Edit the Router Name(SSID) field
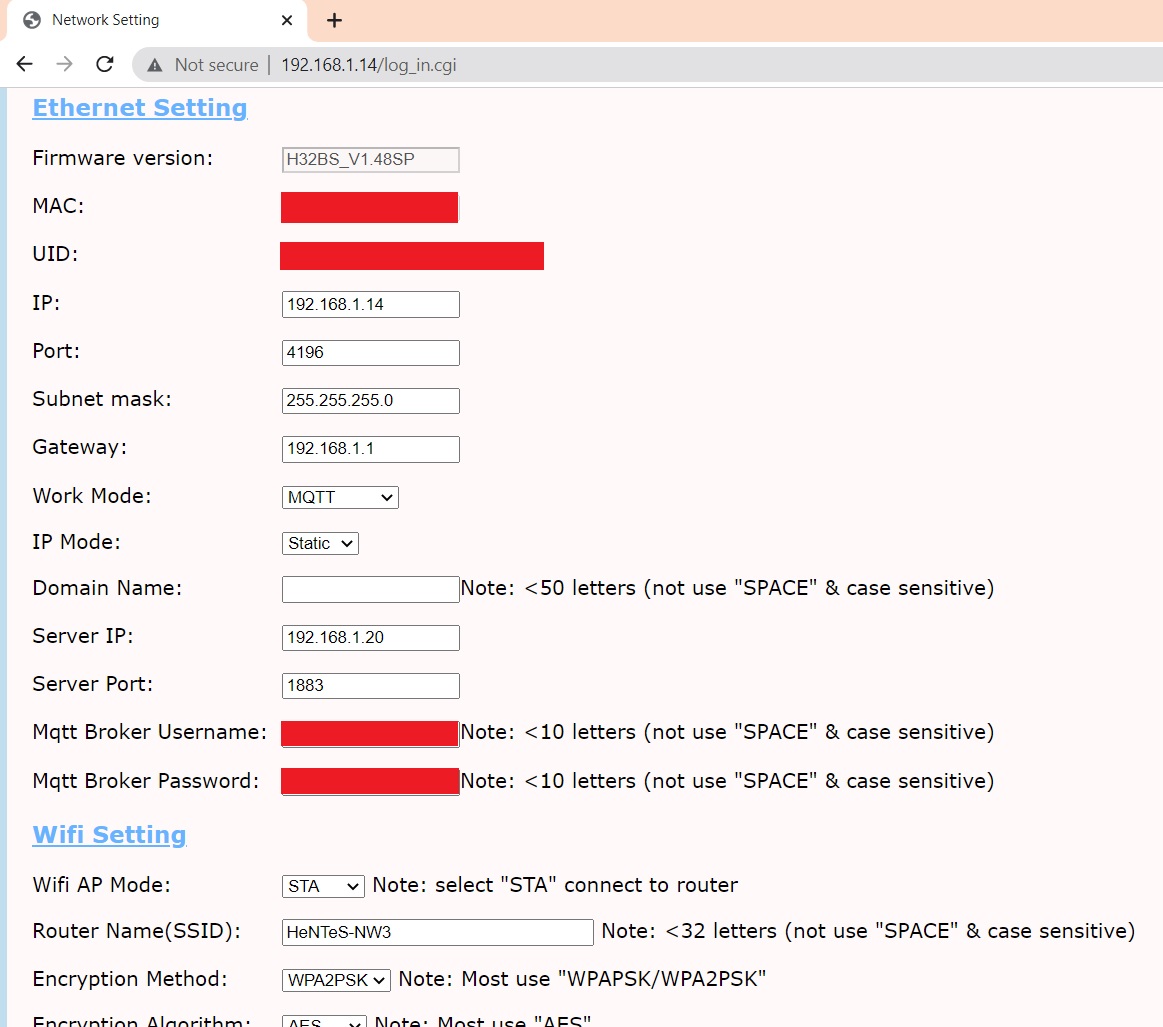The height and width of the screenshot is (1027, 1163). [437, 932]
